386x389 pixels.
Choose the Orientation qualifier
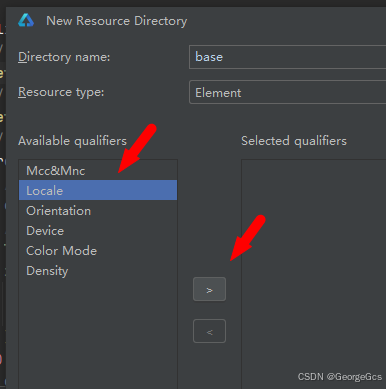click(98, 211)
